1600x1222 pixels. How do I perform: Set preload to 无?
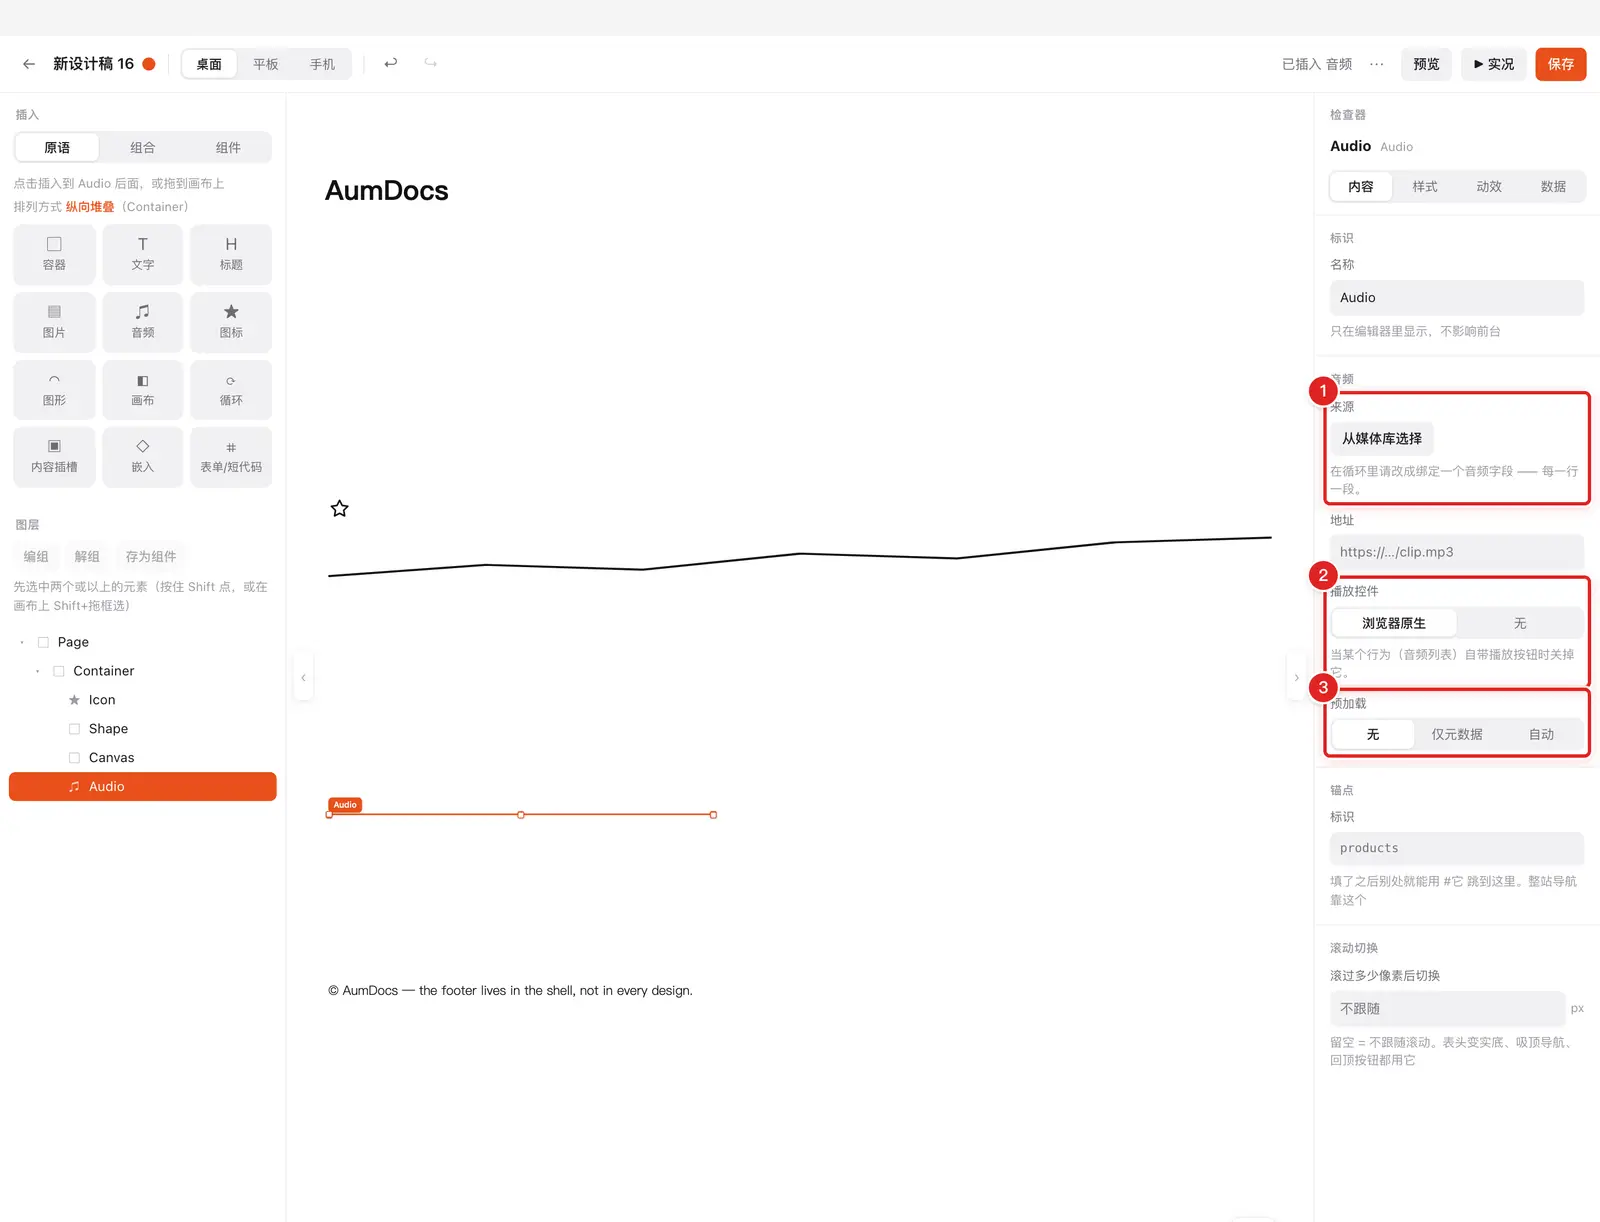(x=1373, y=734)
